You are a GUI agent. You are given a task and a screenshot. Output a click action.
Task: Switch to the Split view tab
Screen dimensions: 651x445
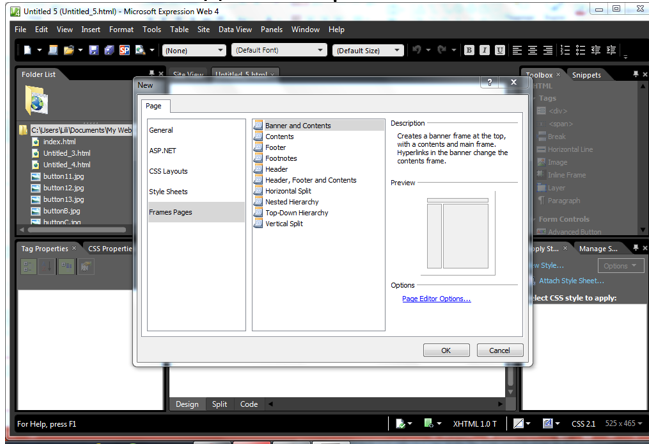219,404
